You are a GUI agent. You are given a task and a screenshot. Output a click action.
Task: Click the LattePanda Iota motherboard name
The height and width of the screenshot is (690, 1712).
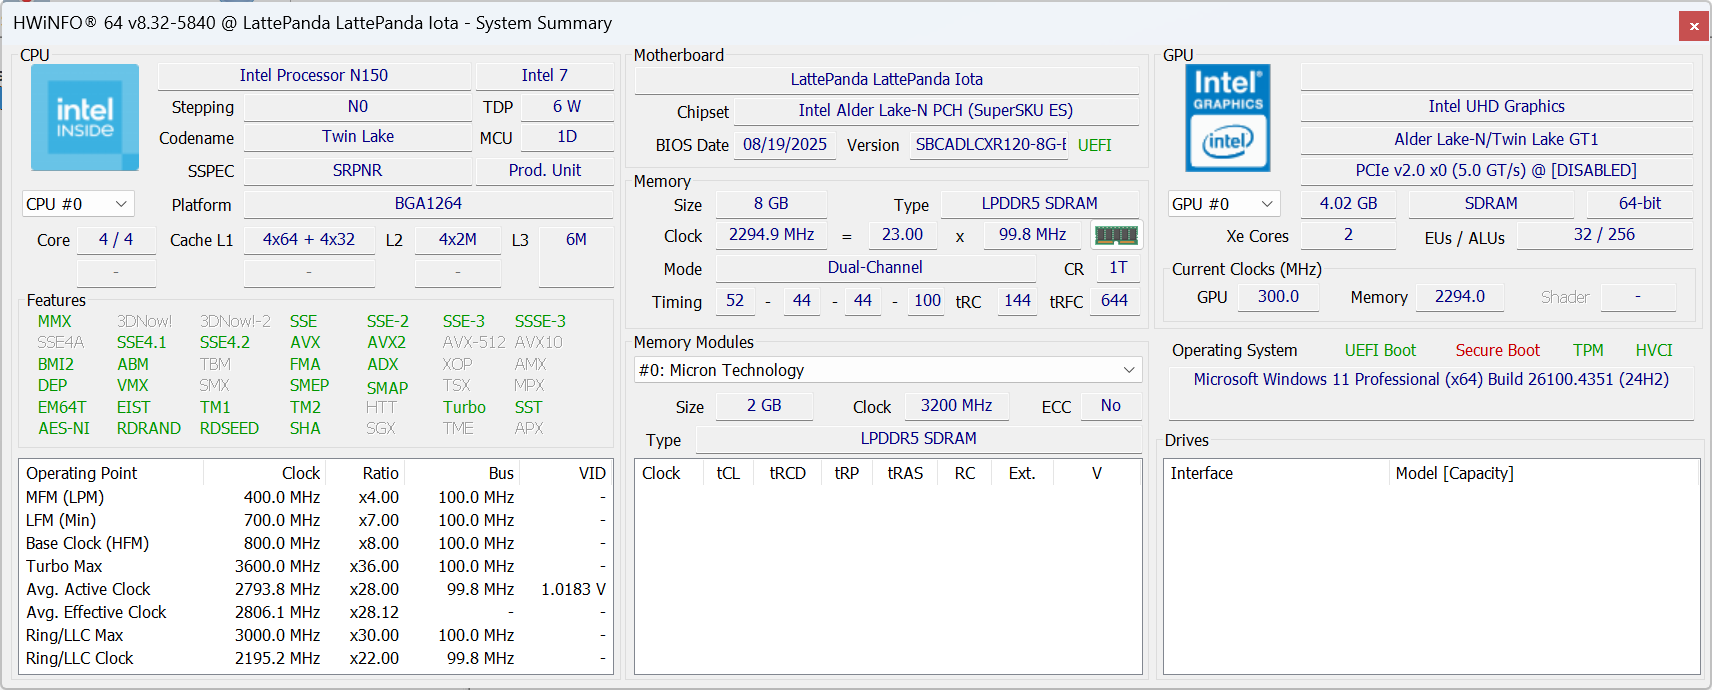point(886,79)
